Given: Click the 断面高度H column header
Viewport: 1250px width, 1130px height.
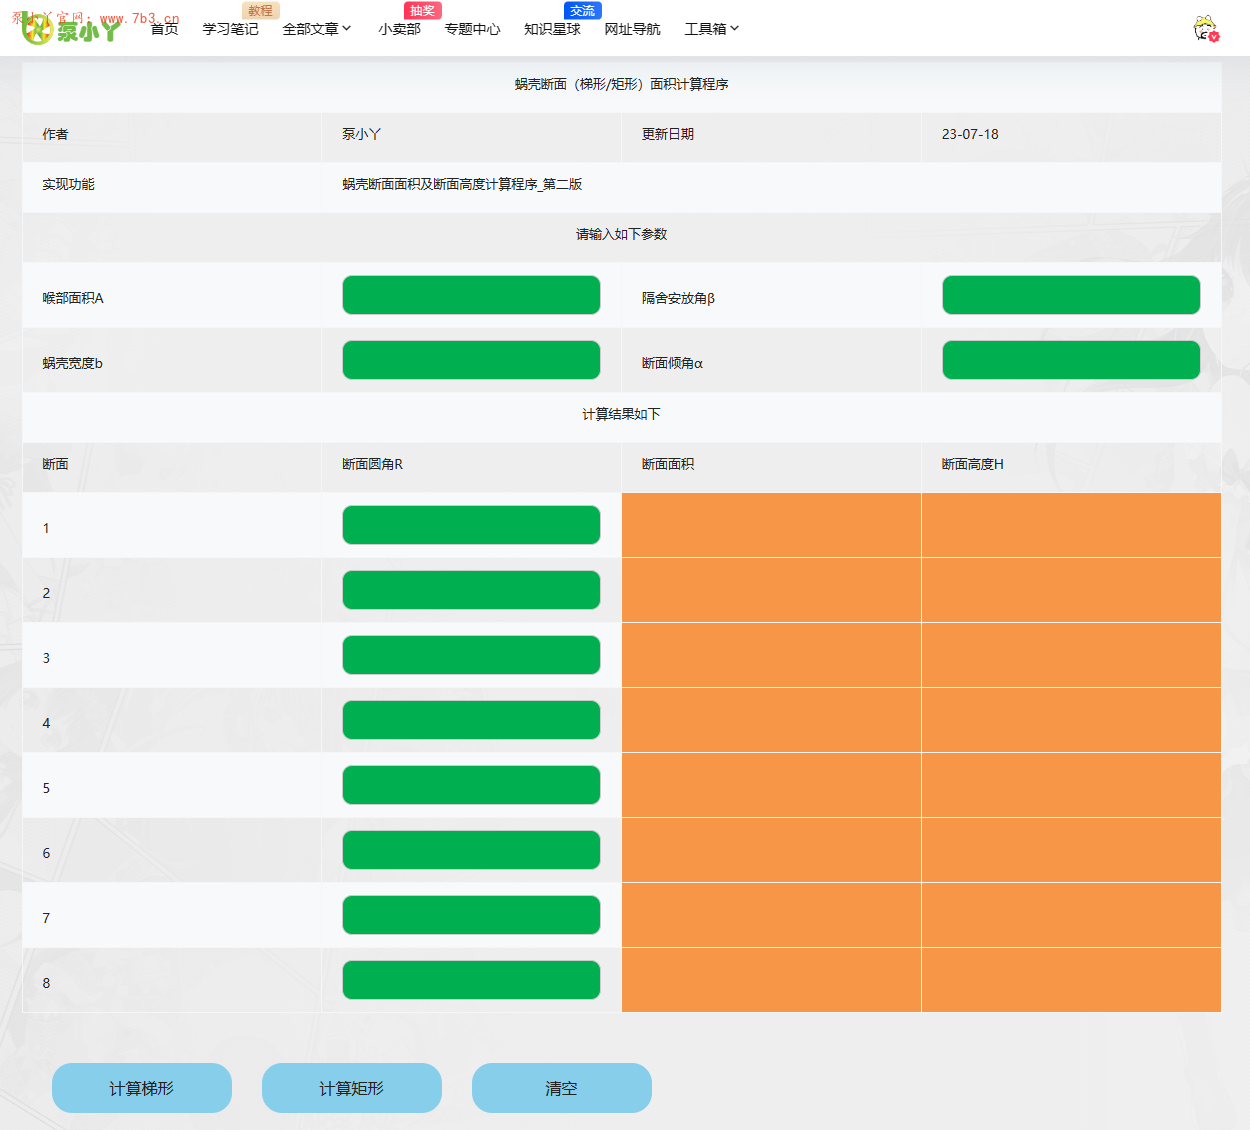Looking at the screenshot, I should tap(973, 464).
